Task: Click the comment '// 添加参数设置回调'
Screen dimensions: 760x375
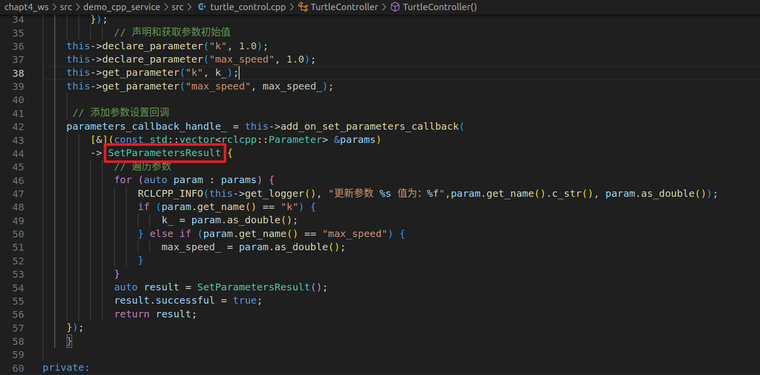Action: click(x=121, y=113)
